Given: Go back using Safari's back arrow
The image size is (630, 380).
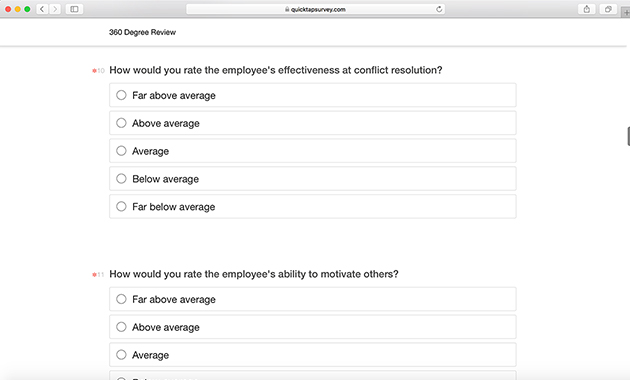Looking at the screenshot, I should [42, 9].
